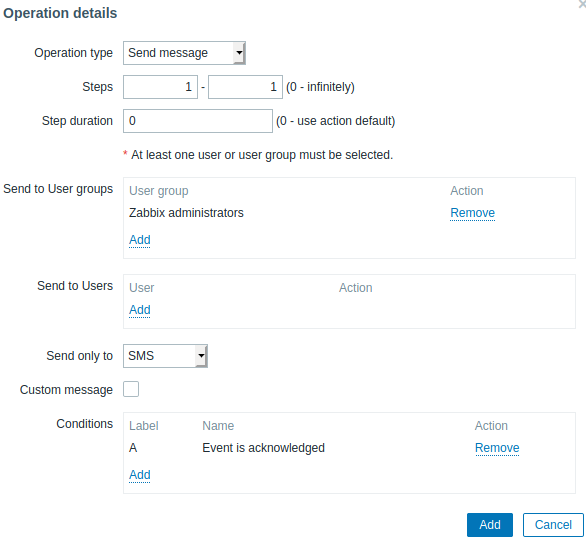
Task: Close the Operation details dialog
Action: (x=582, y=3)
